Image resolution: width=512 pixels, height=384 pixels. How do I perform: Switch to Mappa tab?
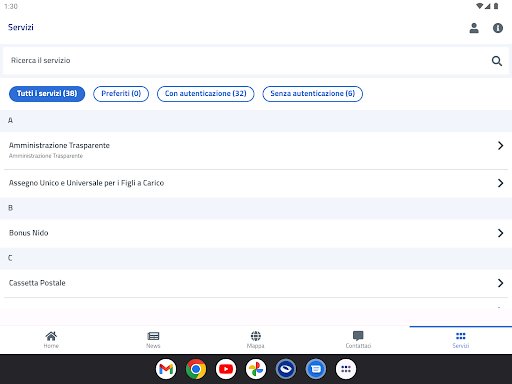pos(256,340)
